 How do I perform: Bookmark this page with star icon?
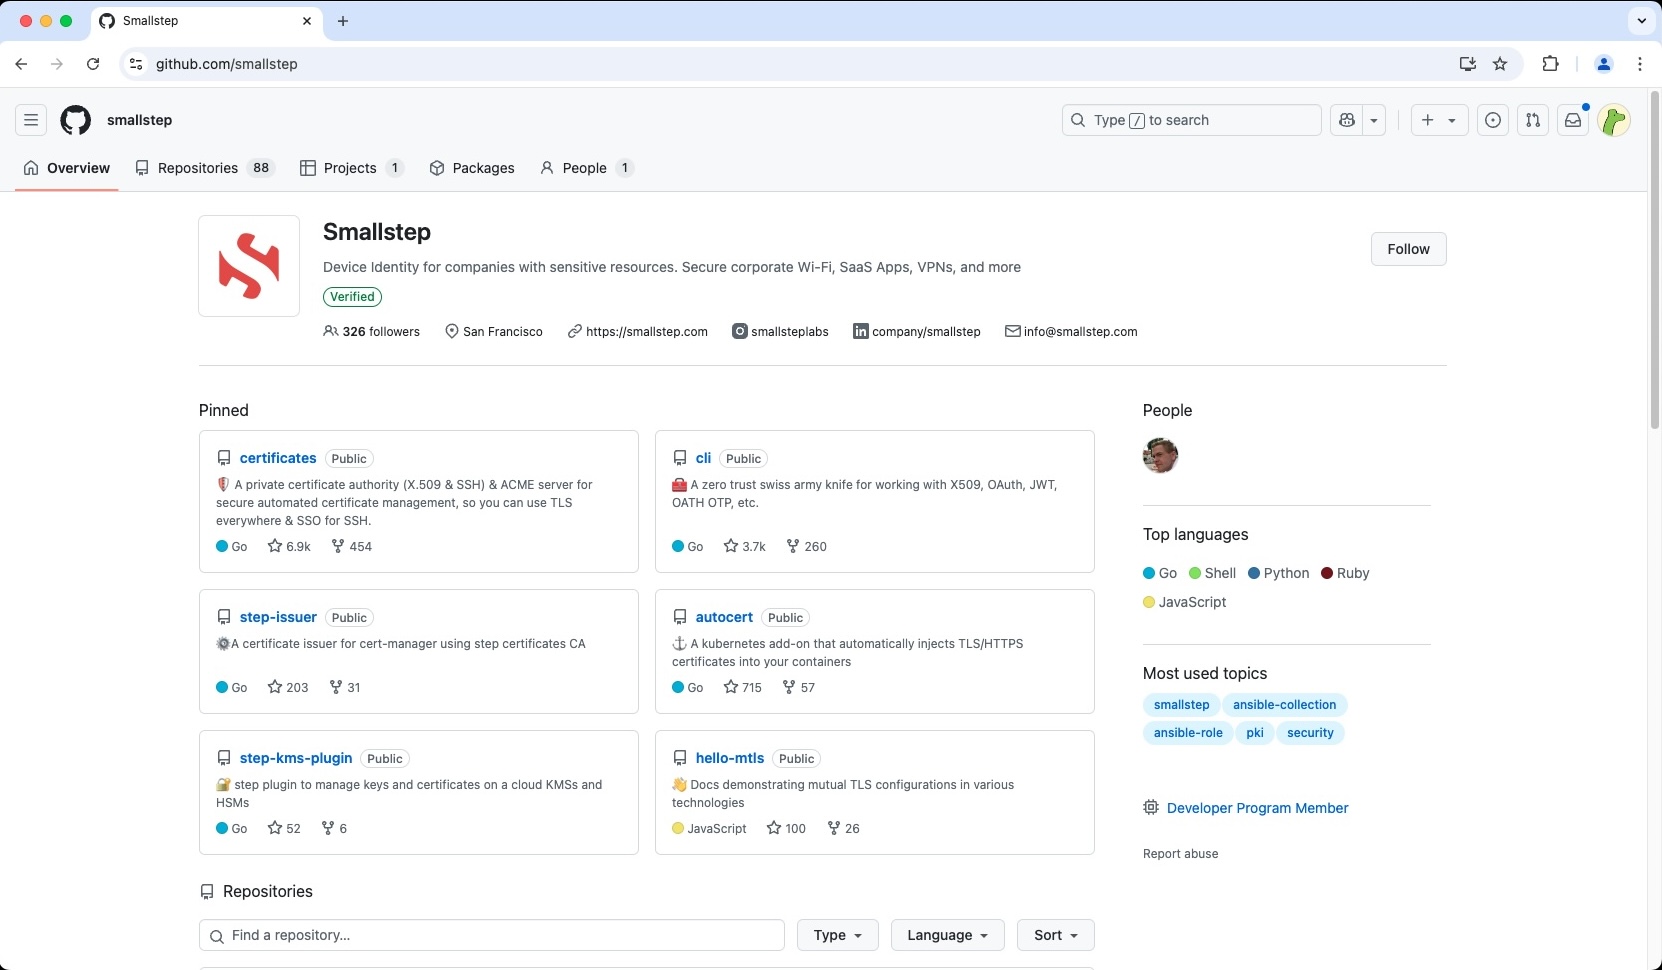[1500, 64]
